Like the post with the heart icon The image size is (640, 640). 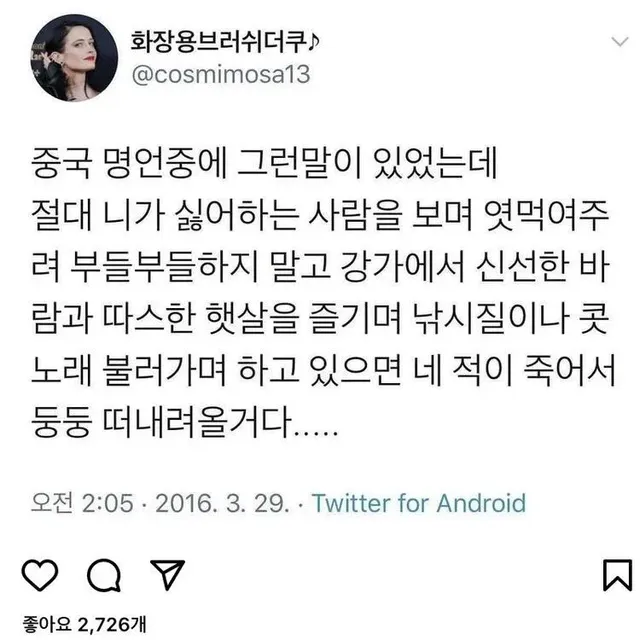click(x=40, y=575)
